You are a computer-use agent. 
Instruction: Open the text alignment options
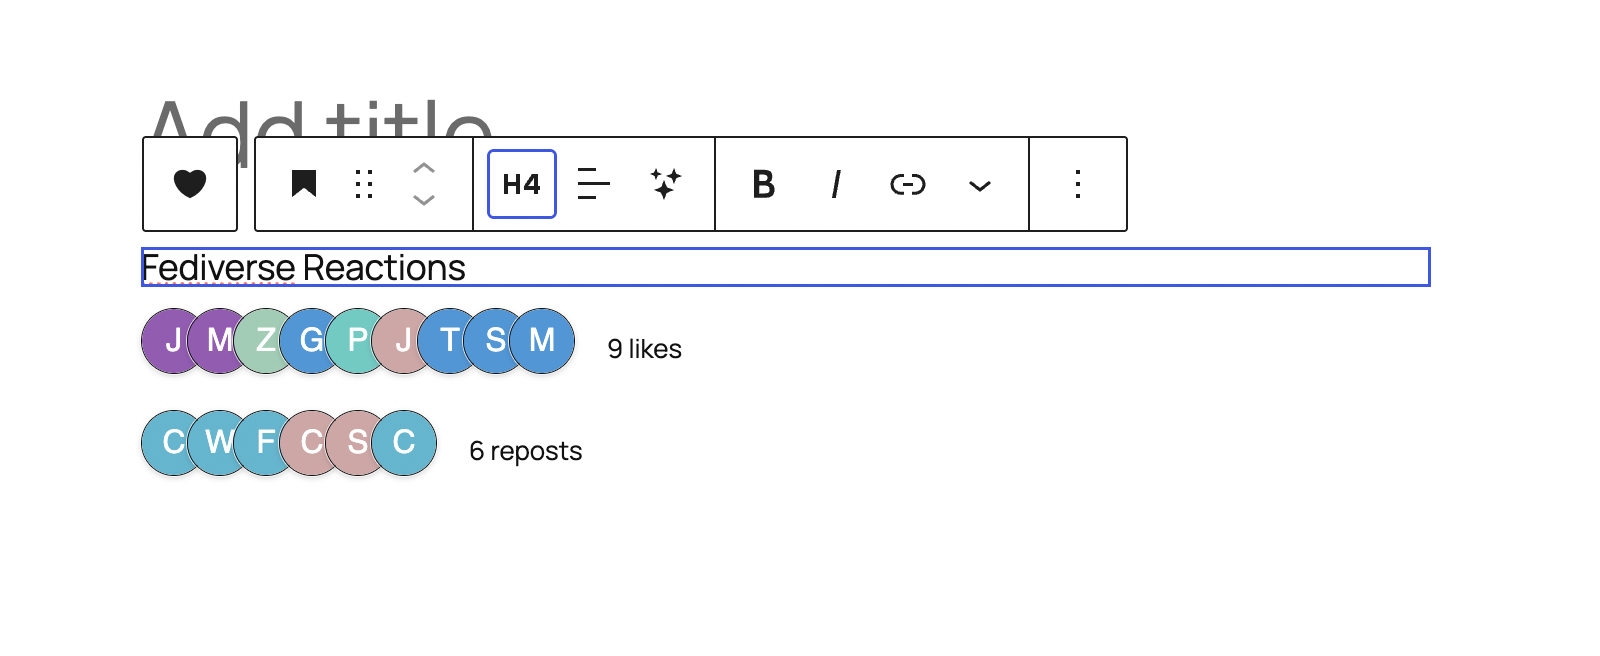point(594,184)
